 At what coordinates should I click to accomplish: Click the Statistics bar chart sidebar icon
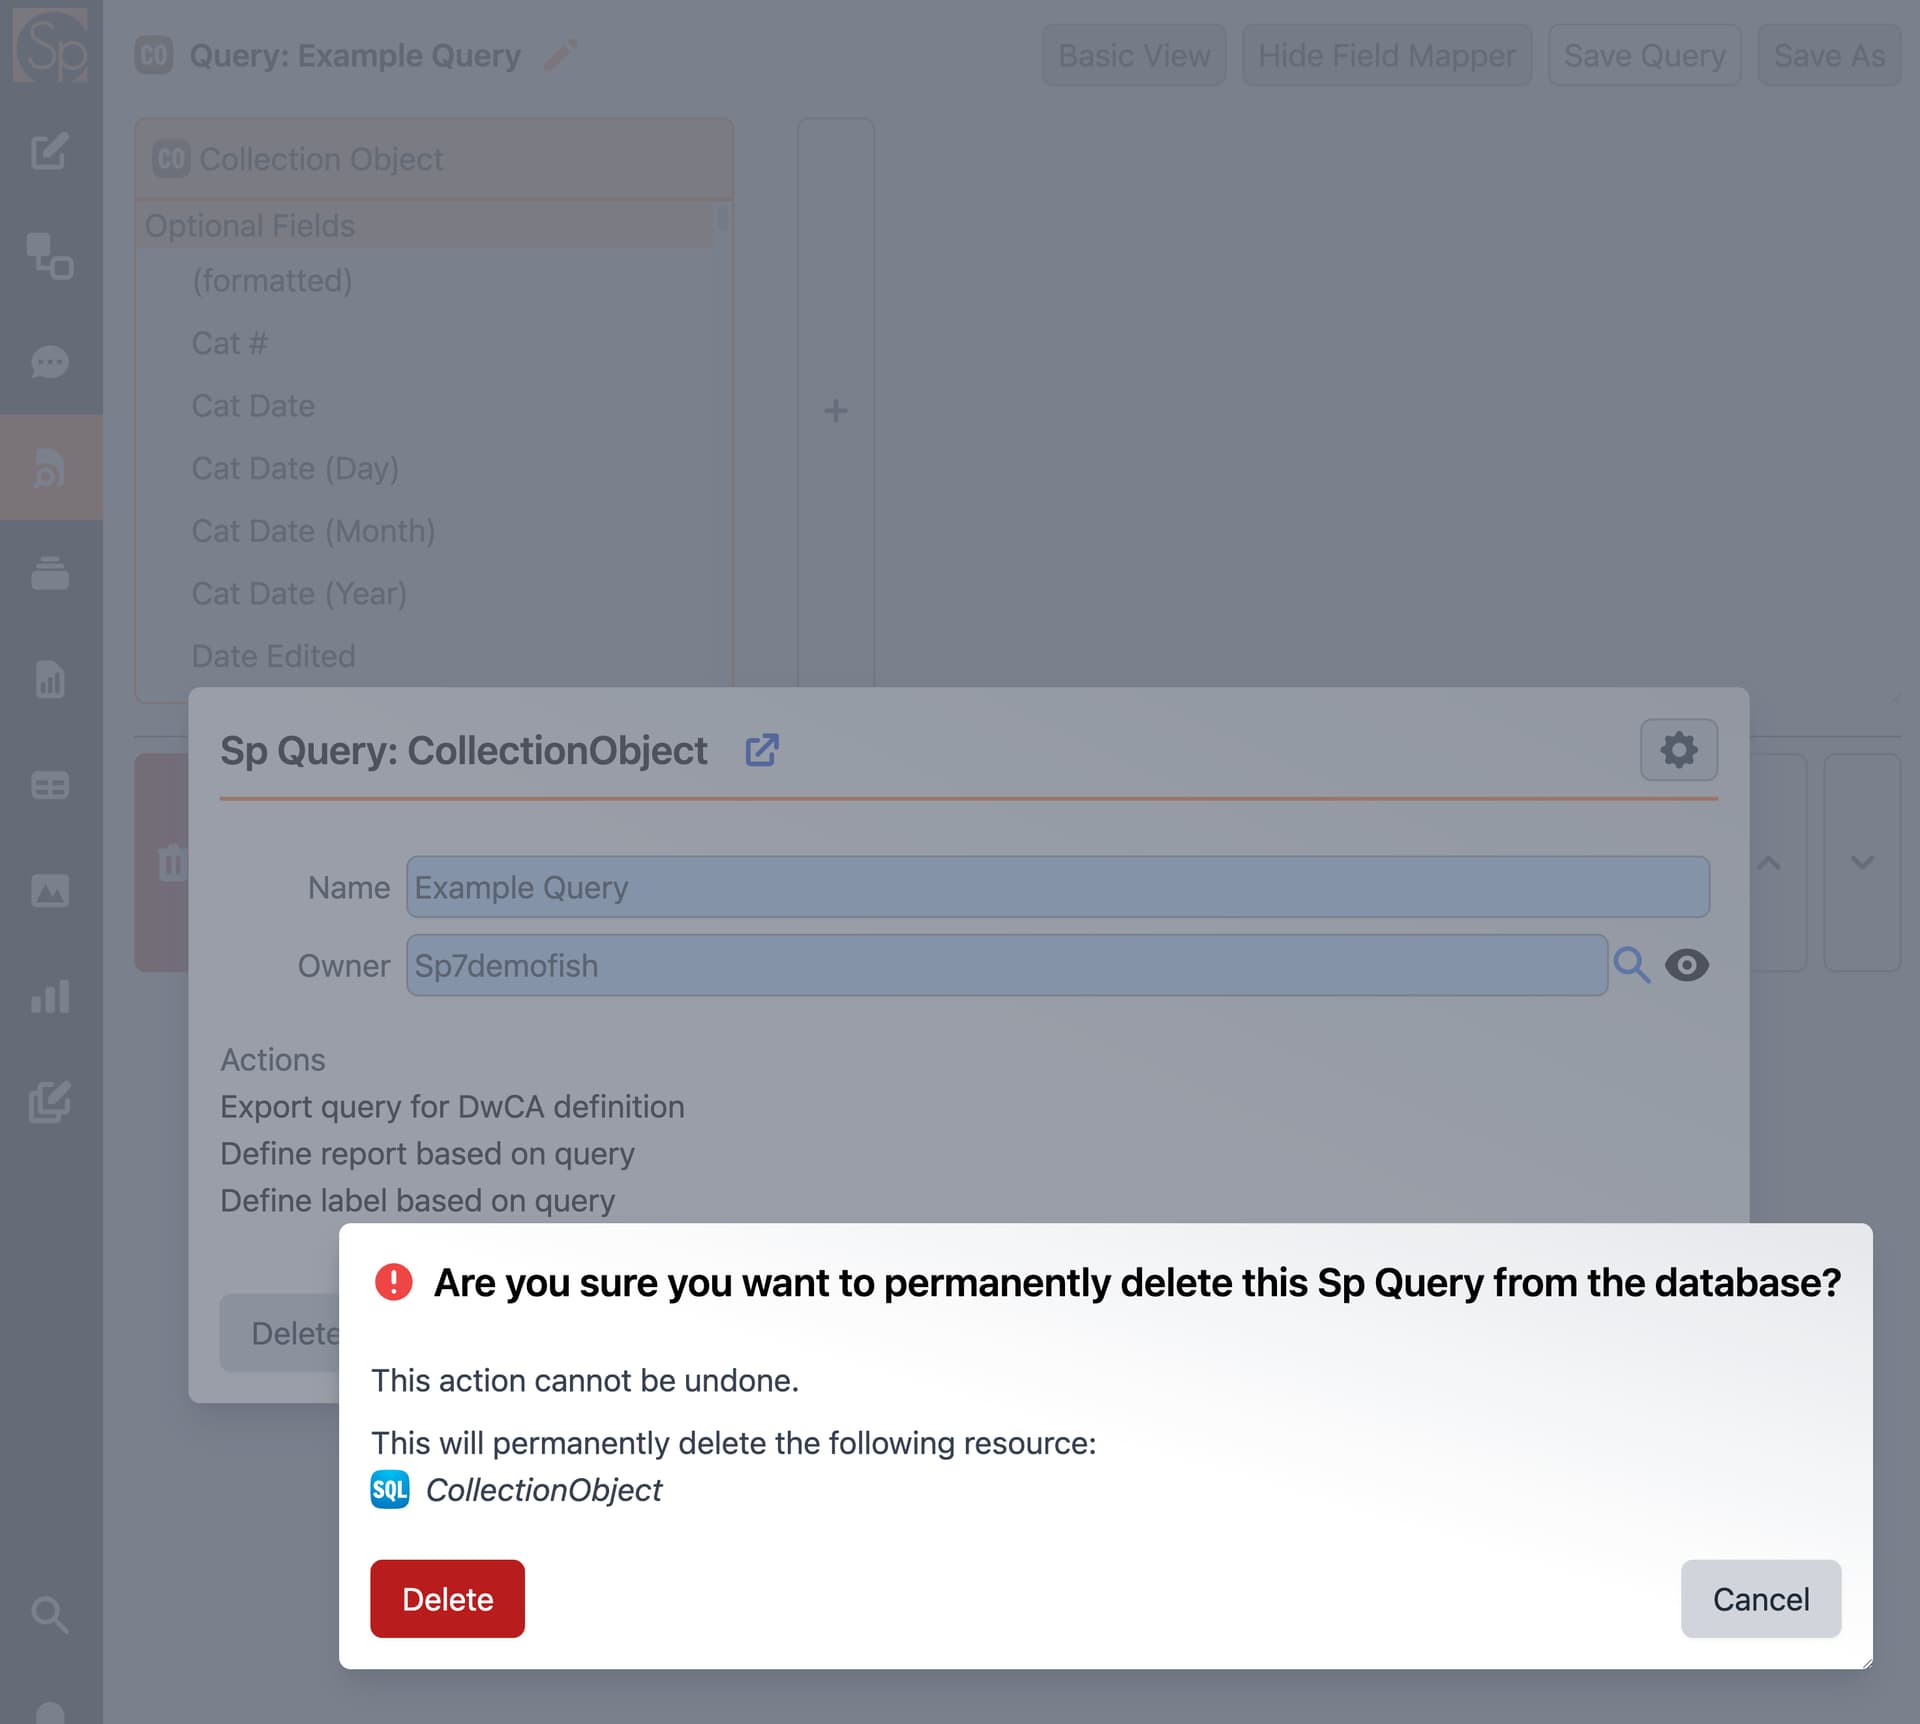pyautogui.click(x=50, y=996)
